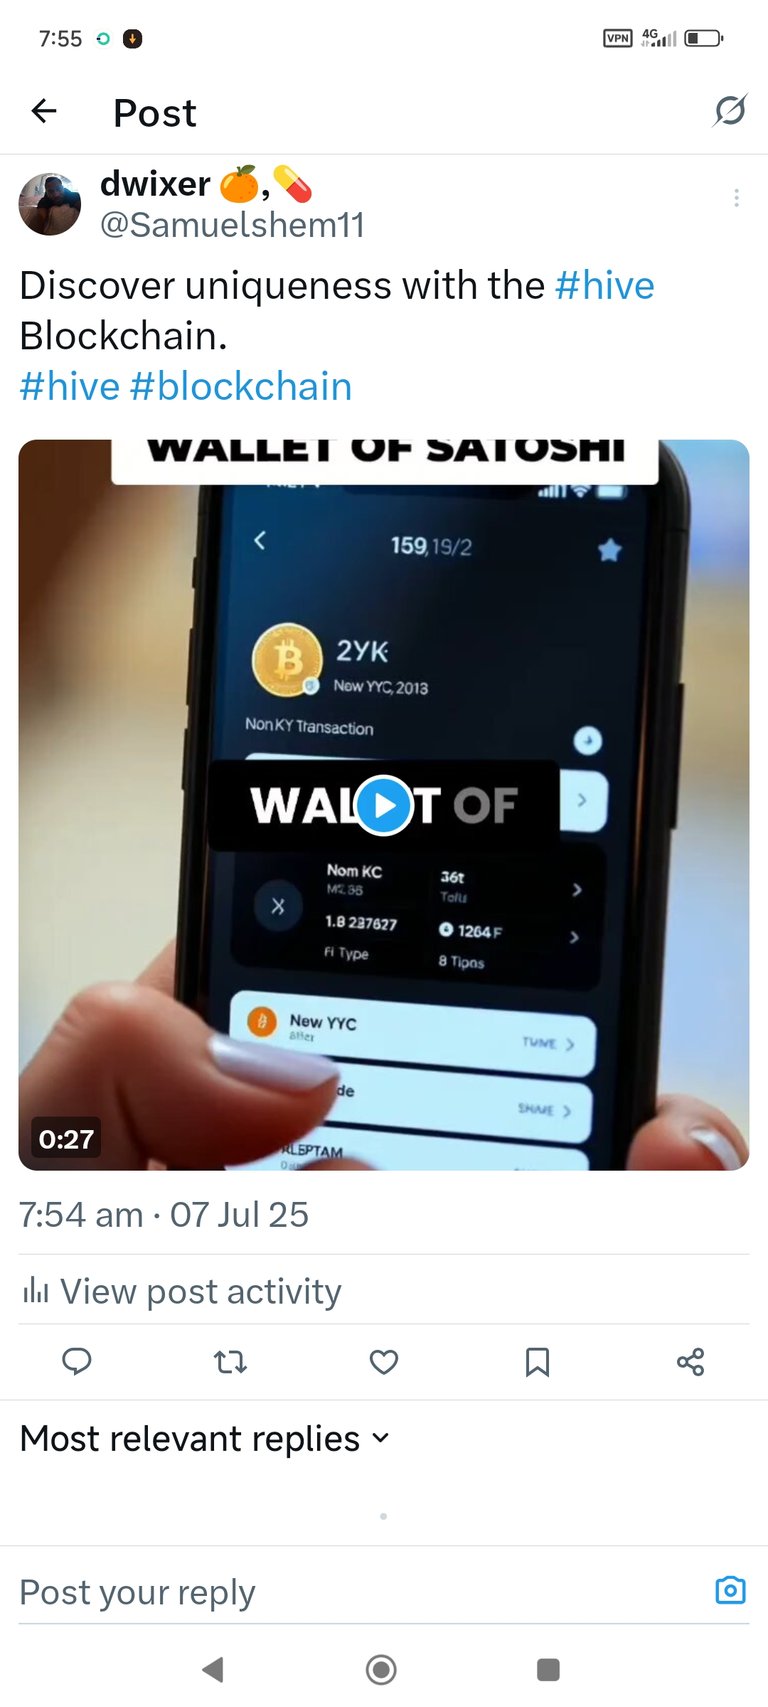Open the #hive hashtag after 'with the'
The width and height of the screenshot is (768, 1707).
click(x=604, y=286)
